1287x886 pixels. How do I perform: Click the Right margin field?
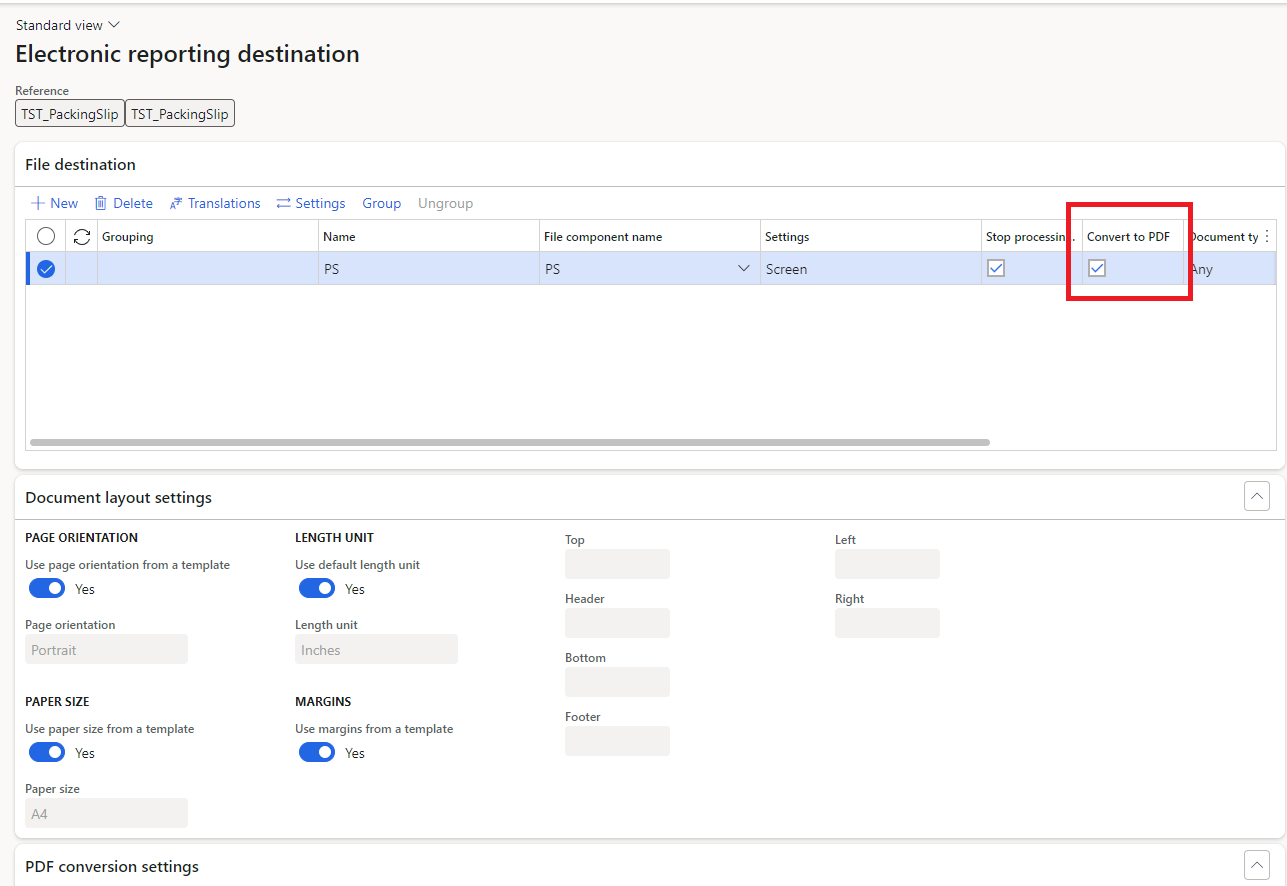tap(887, 623)
